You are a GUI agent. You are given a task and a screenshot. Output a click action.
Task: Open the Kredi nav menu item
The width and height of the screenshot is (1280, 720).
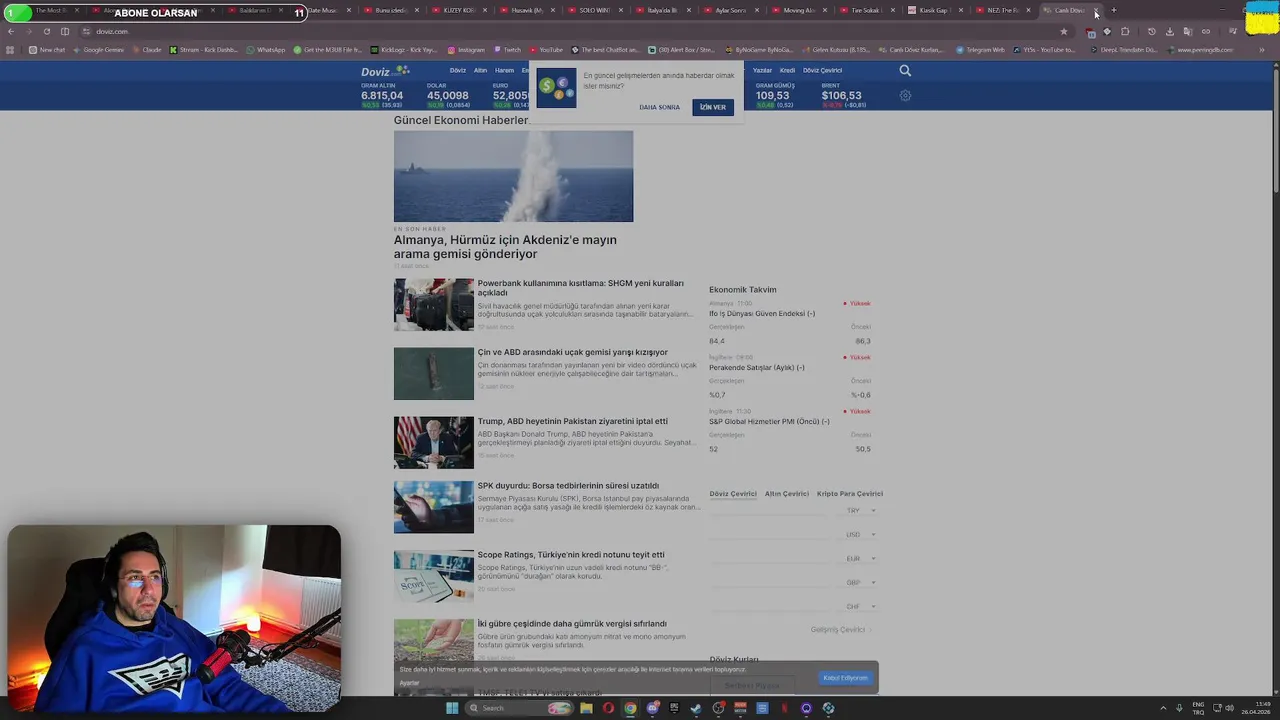point(787,71)
